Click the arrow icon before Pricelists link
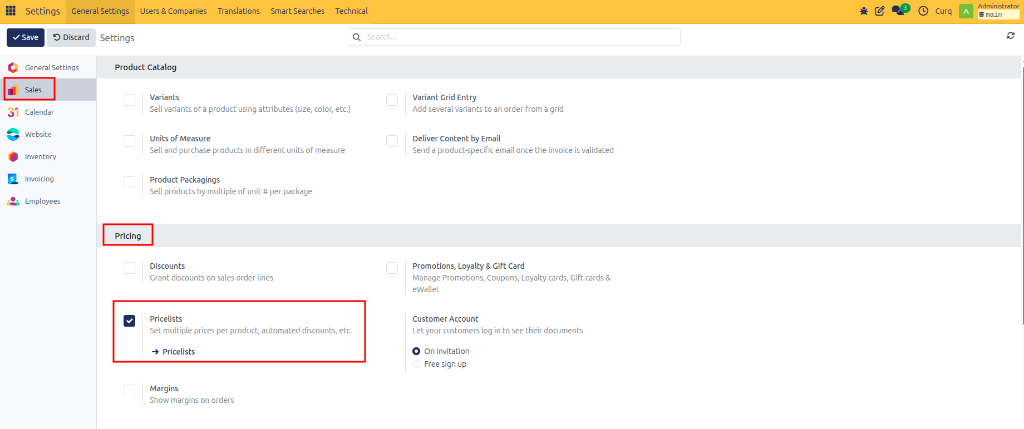The height and width of the screenshot is (429, 1024). pos(155,351)
